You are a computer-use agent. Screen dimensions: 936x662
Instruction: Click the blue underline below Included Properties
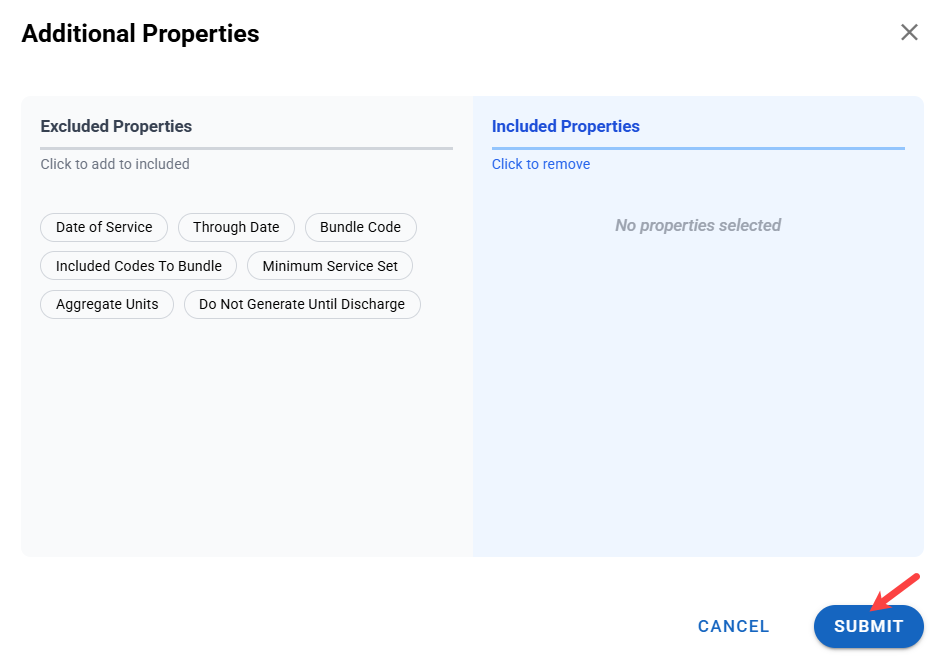click(x=698, y=148)
